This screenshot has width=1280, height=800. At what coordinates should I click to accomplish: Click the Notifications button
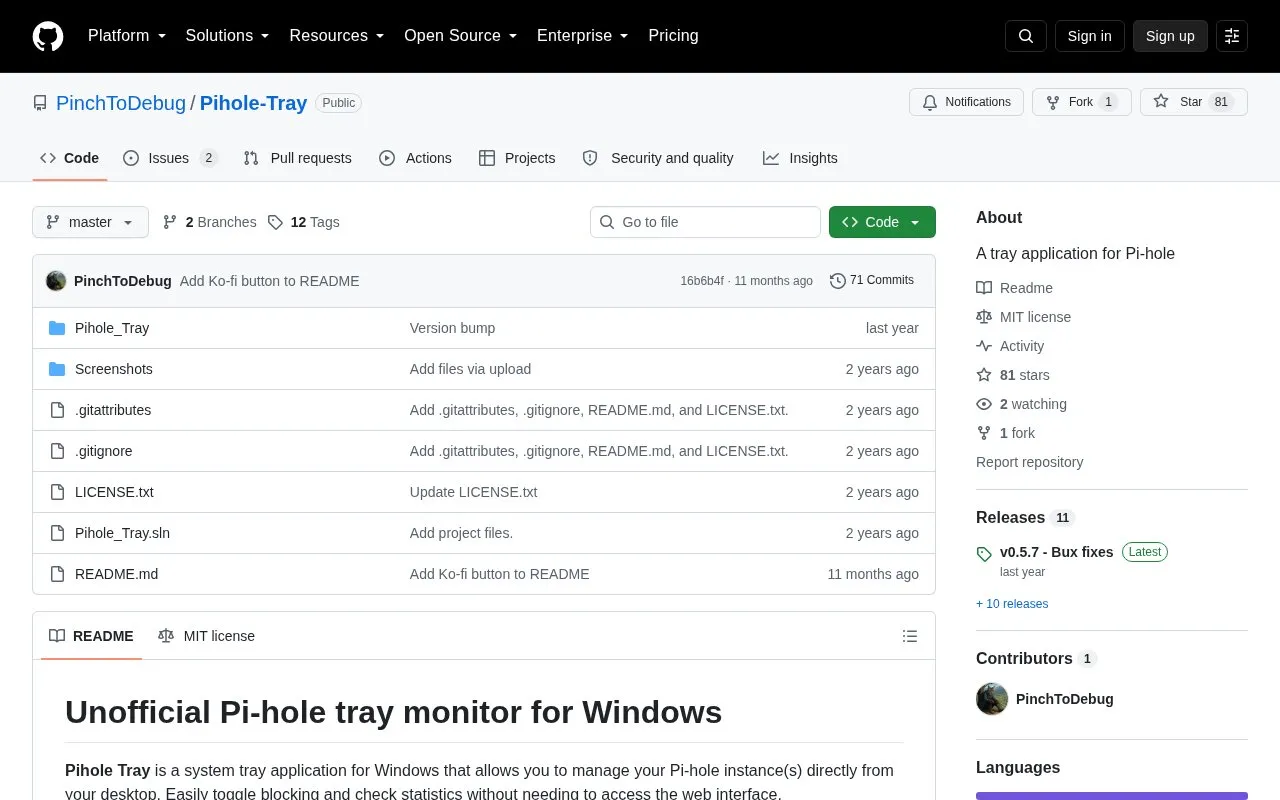[966, 102]
